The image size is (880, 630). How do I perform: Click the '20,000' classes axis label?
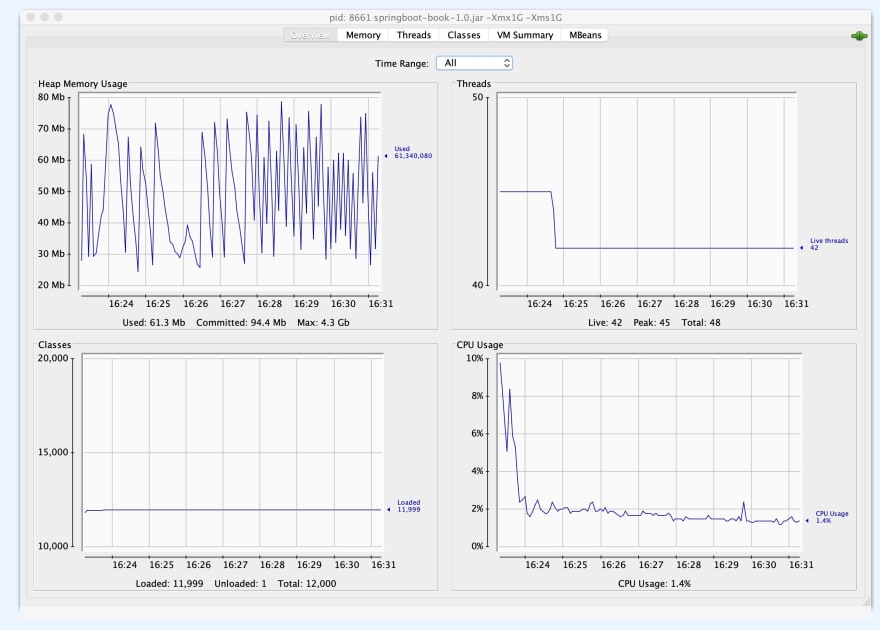pos(53,358)
